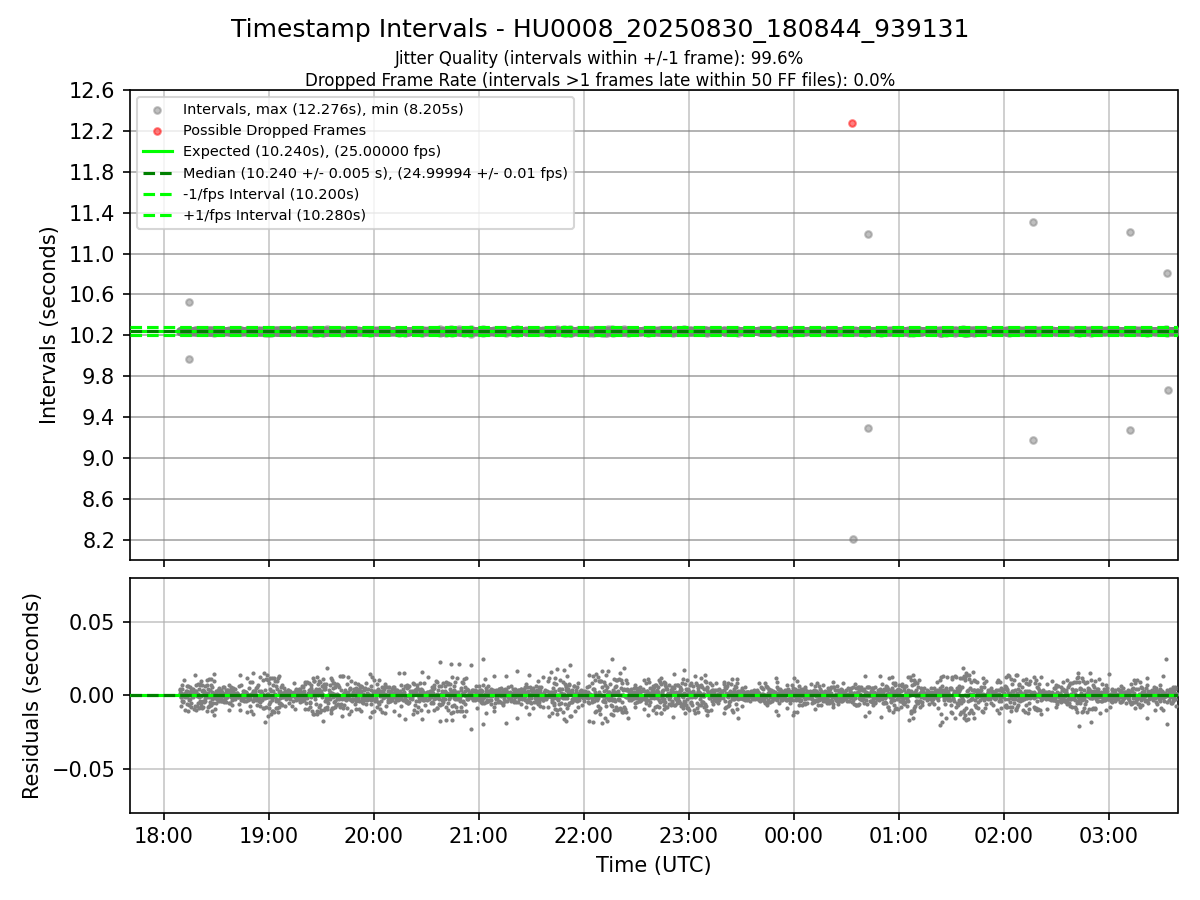Viewport: 1200px width, 900px height.
Task: Click the y-axis tick label '12.2'
Action: [x=94, y=132]
